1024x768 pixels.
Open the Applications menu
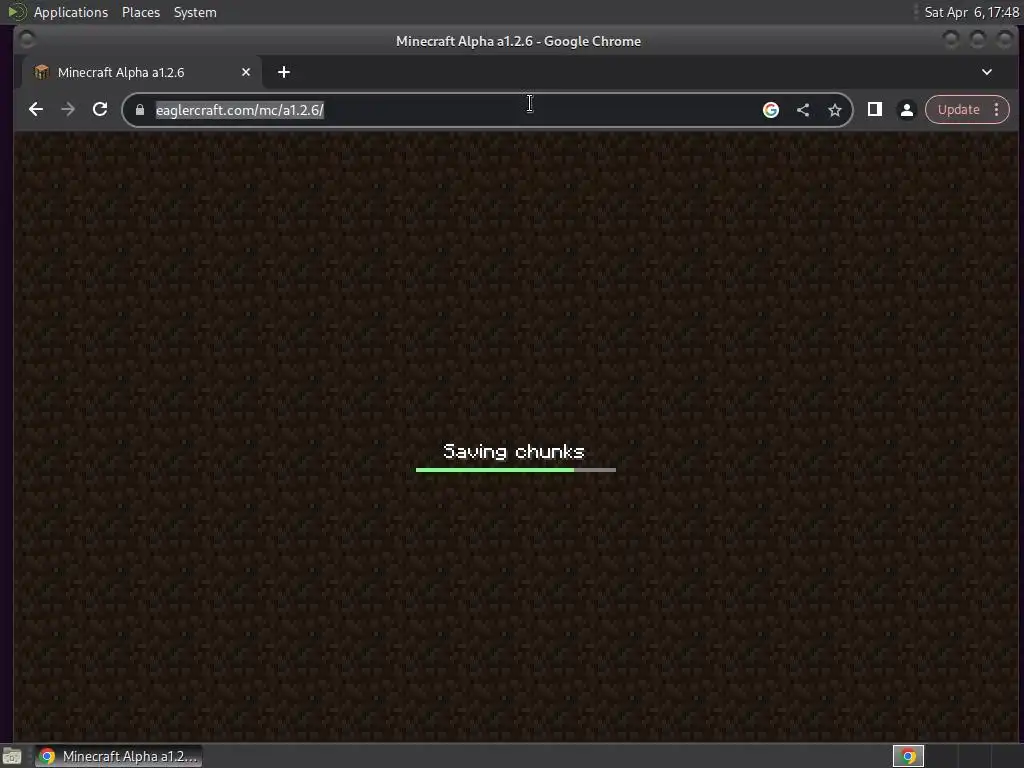click(71, 12)
